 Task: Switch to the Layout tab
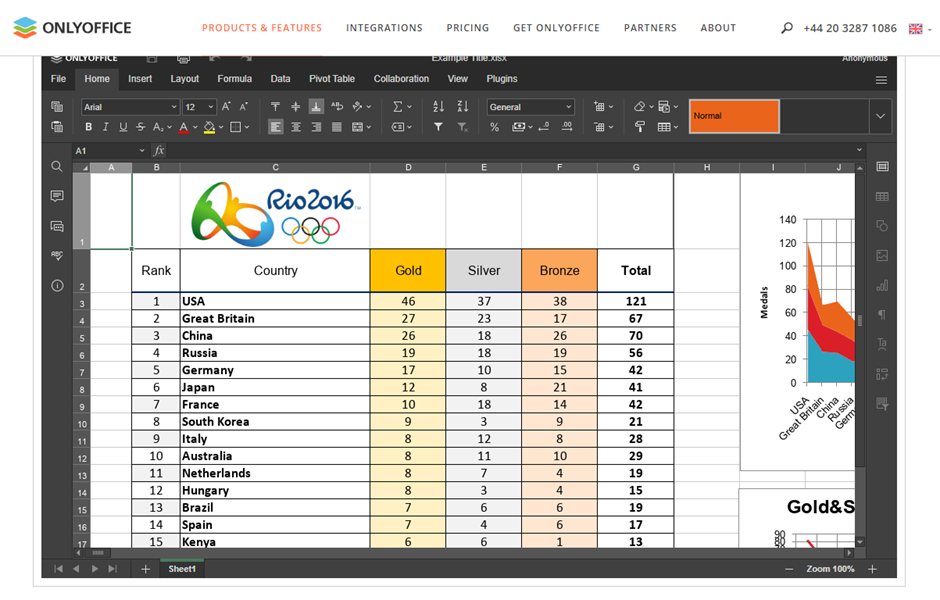click(184, 79)
